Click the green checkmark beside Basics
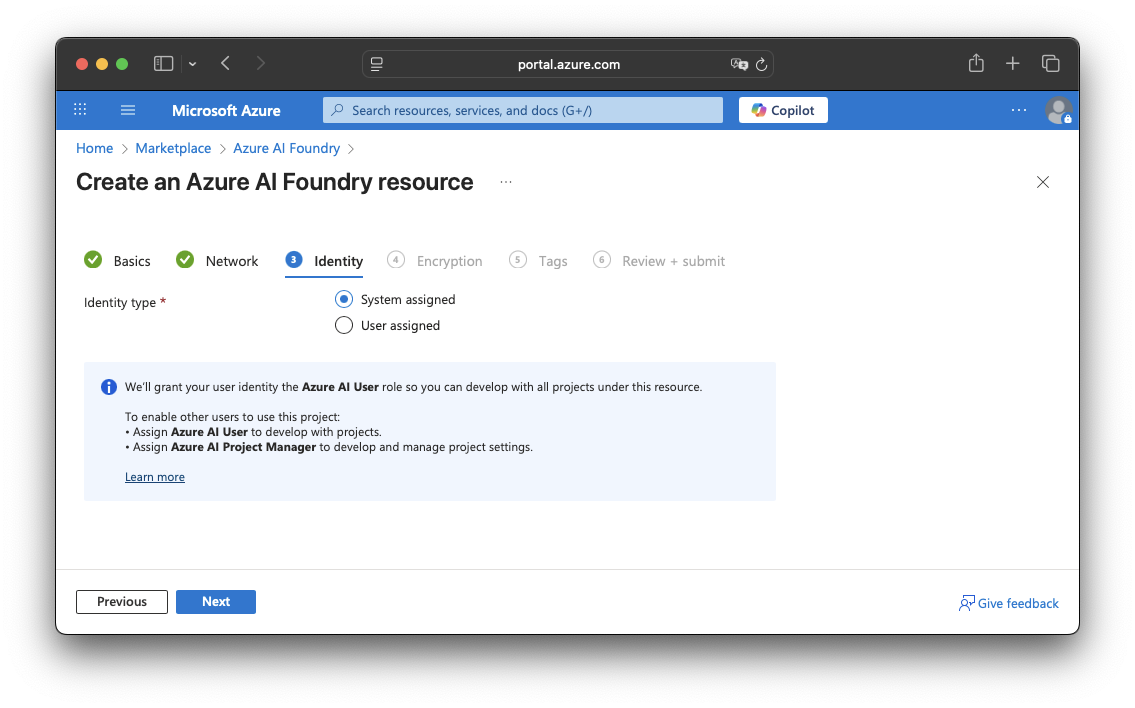Viewport: 1135px width, 708px height. point(93,259)
